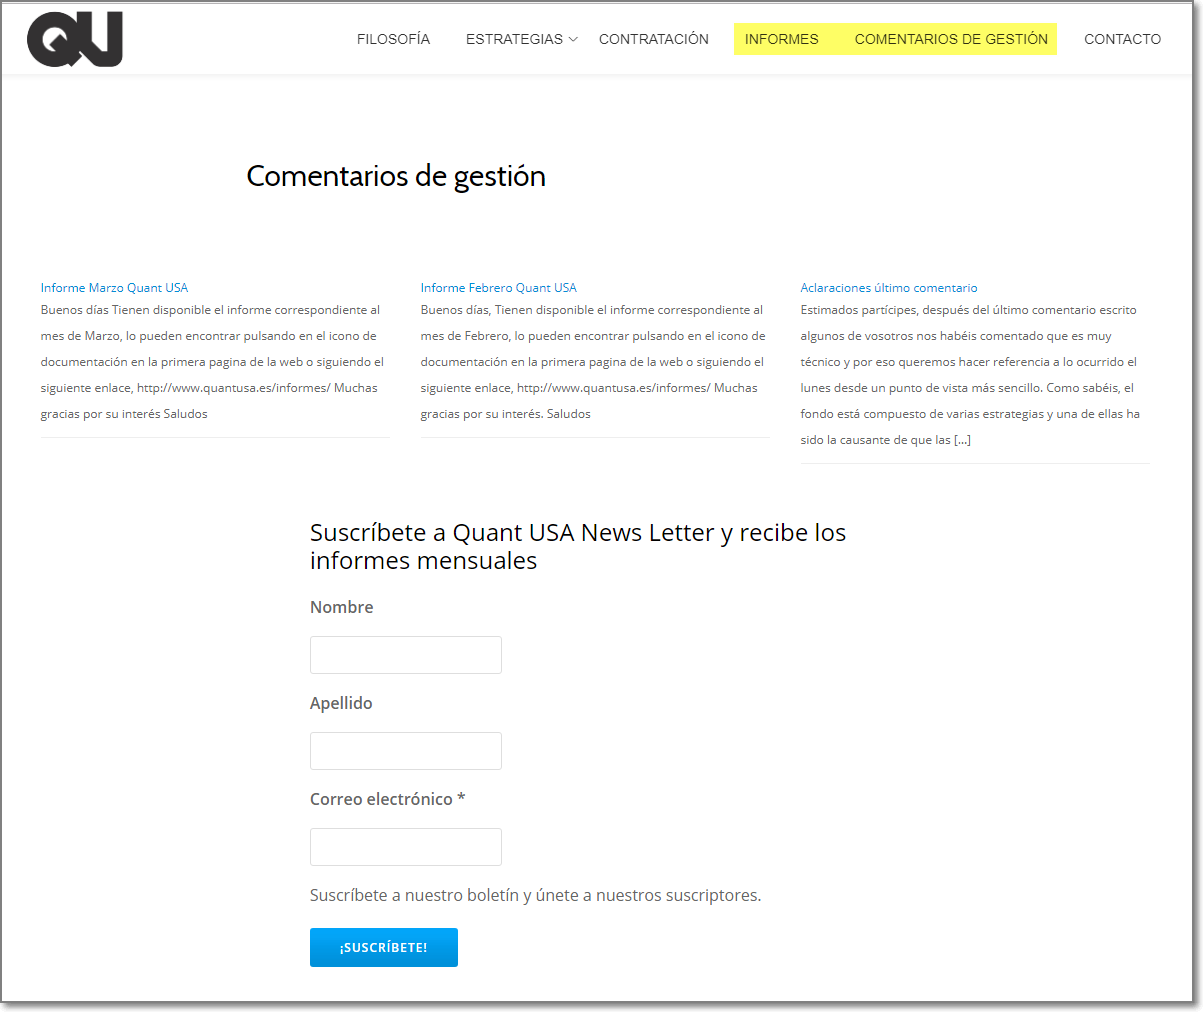Open the Informes menu item
This screenshot has height=1012, width=1203.
(782, 39)
